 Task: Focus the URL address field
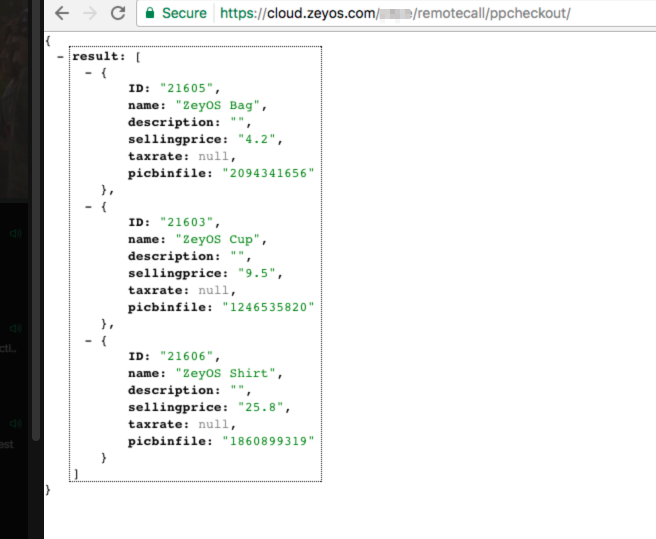click(395, 13)
